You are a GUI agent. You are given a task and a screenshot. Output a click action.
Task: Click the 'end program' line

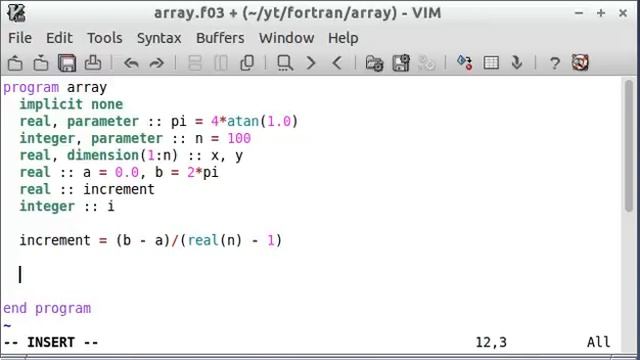(47, 309)
